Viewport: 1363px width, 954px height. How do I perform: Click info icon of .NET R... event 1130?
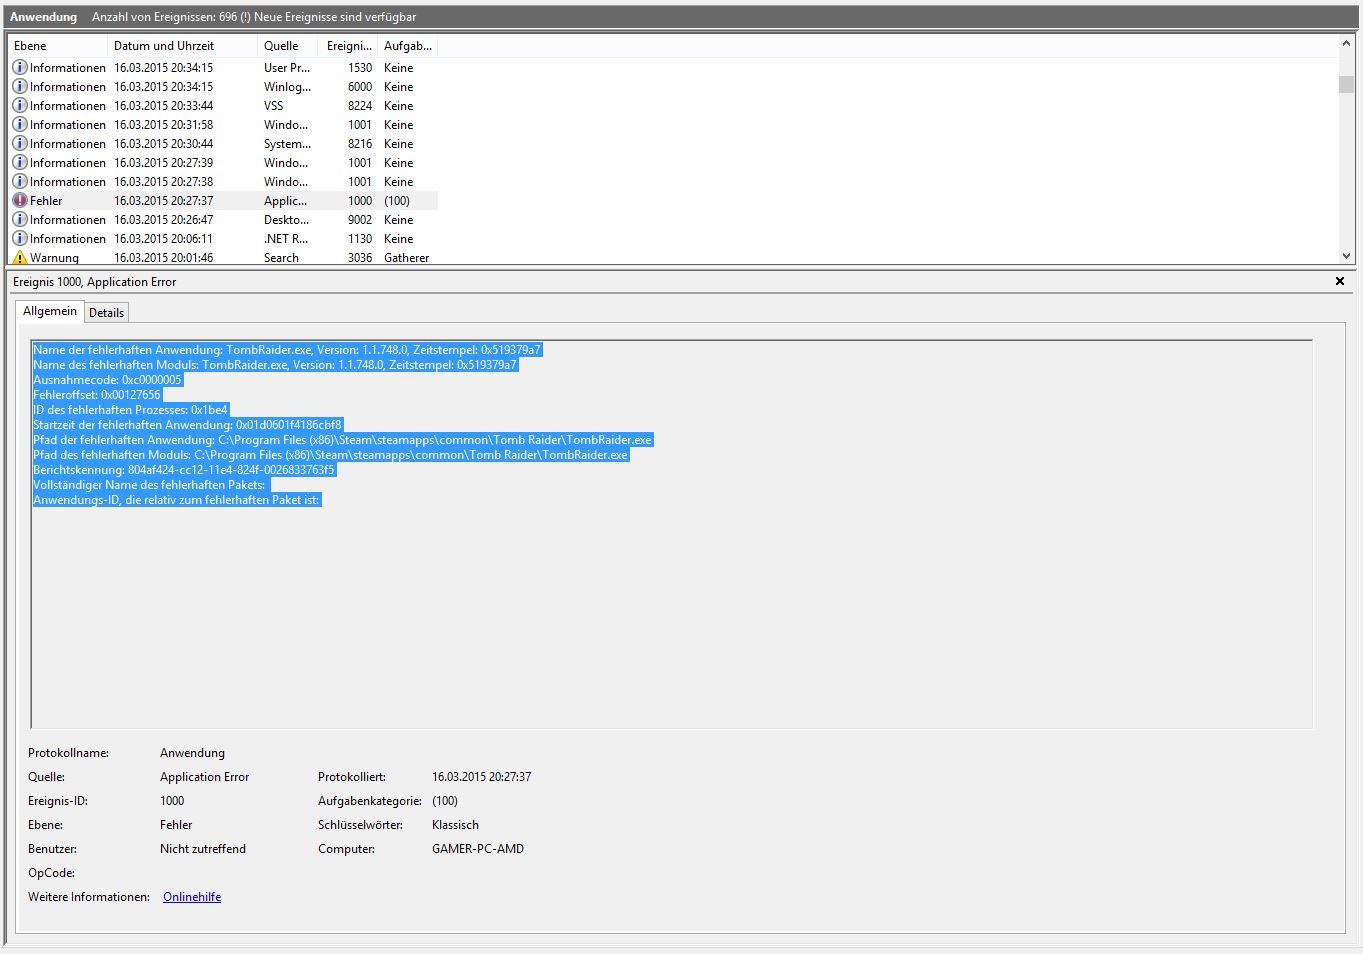click(19, 238)
